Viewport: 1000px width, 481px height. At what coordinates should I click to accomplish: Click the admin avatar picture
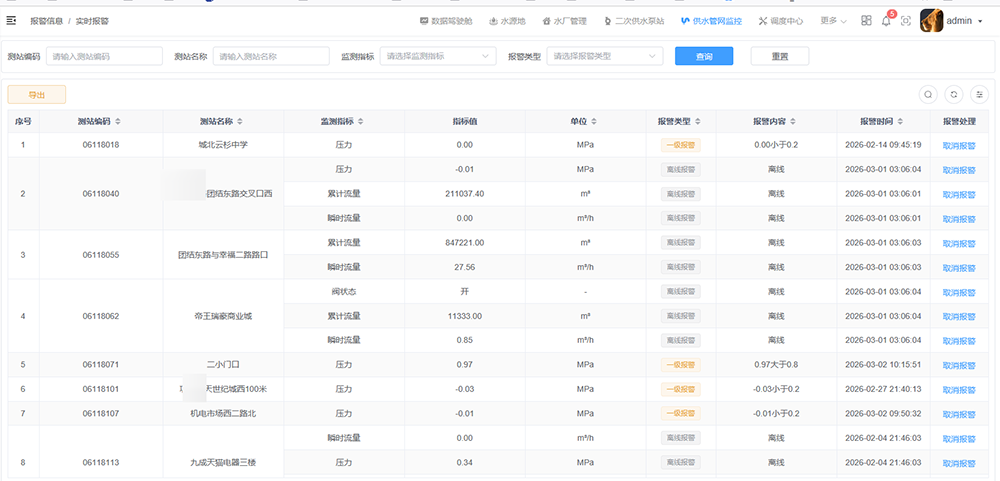[931, 21]
